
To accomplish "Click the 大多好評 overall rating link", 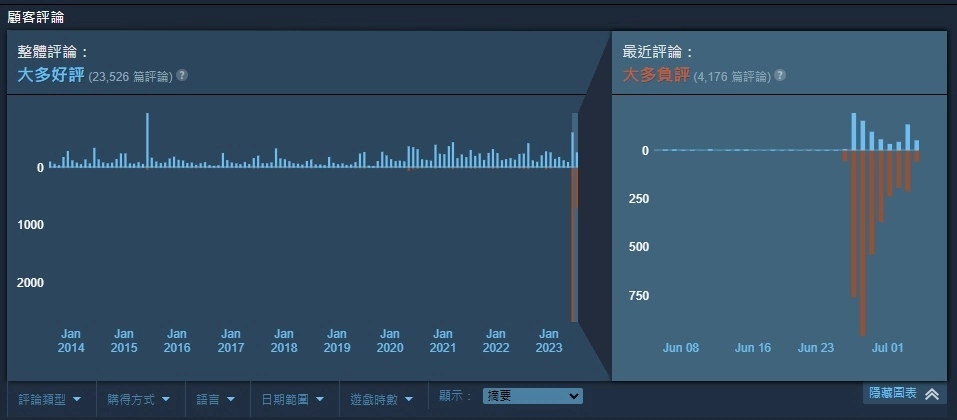I will (51, 76).
